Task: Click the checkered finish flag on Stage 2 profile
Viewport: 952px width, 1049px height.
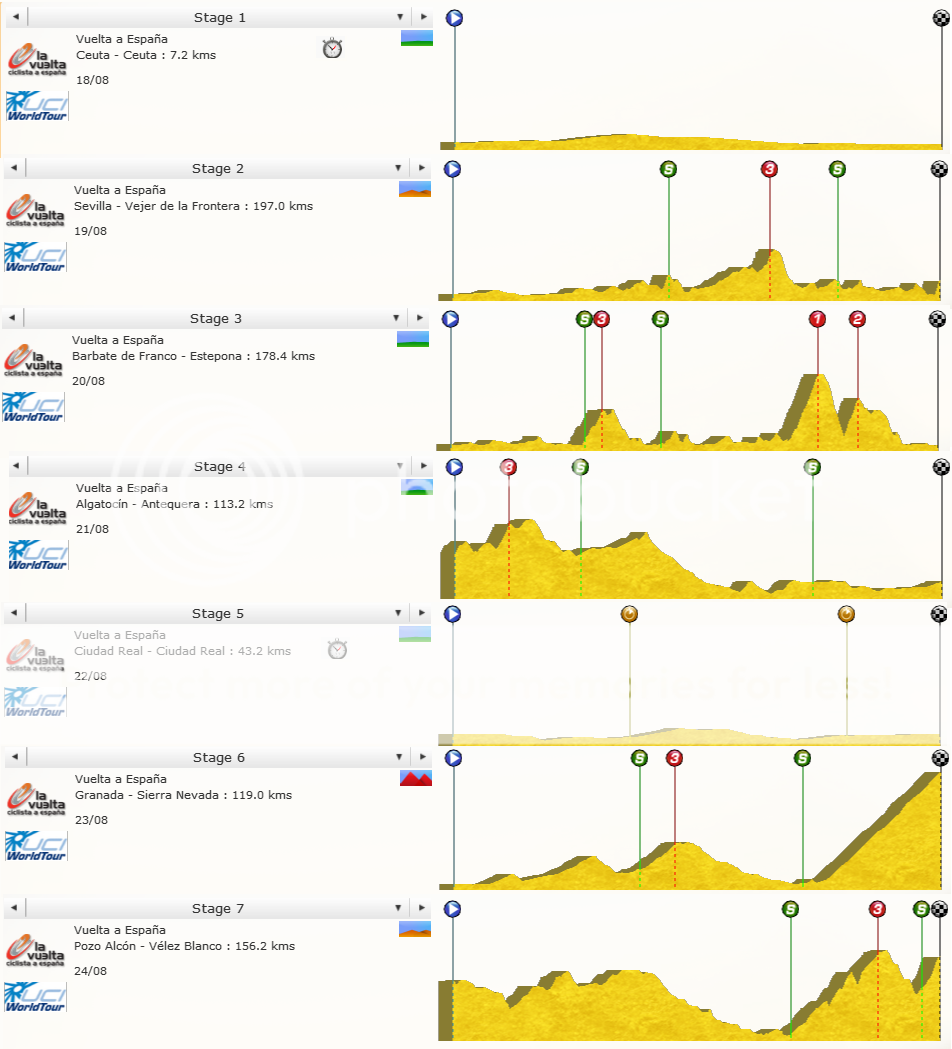Action: 936,169
